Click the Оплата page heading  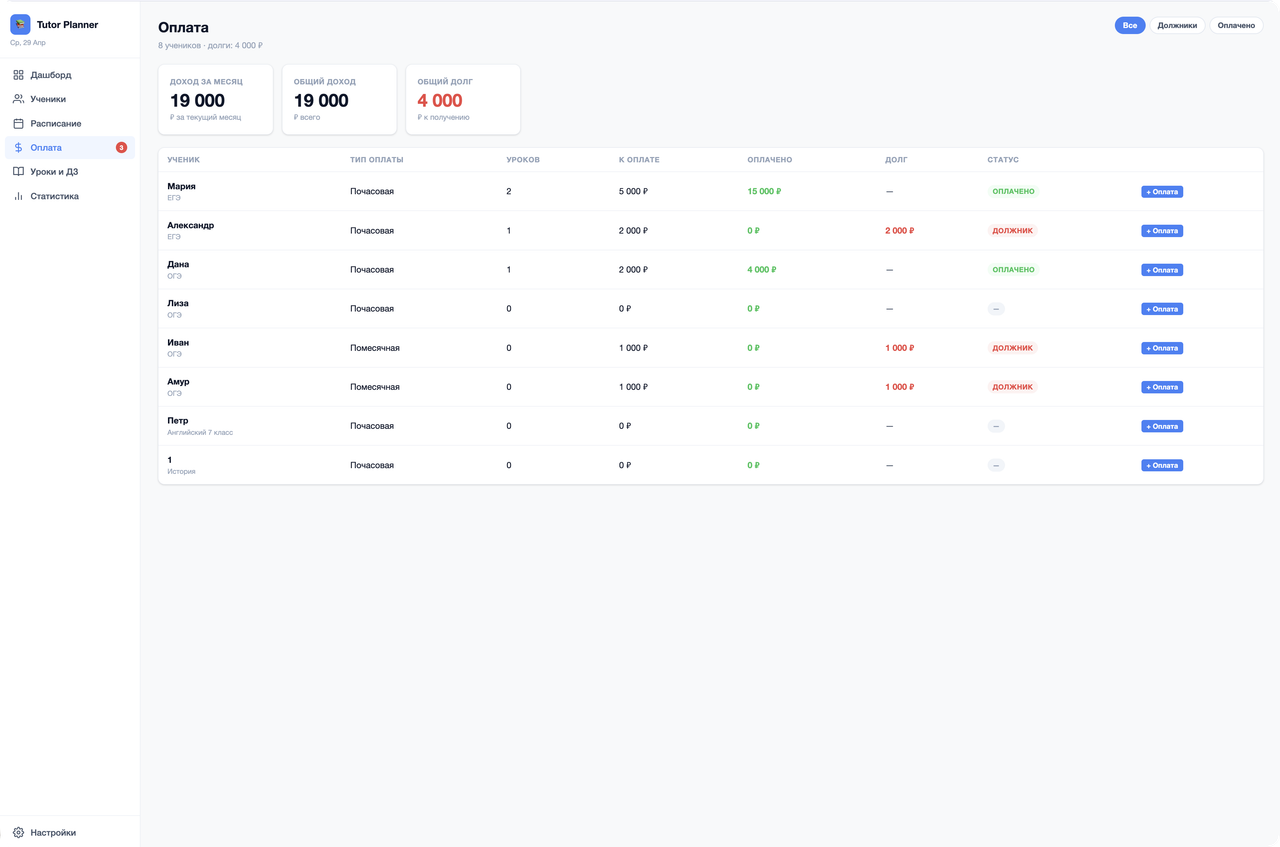point(183,28)
